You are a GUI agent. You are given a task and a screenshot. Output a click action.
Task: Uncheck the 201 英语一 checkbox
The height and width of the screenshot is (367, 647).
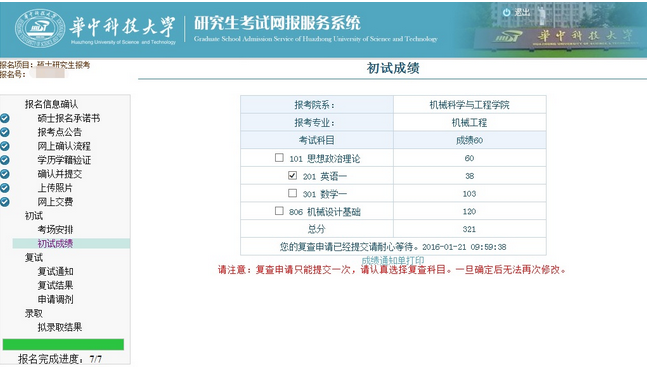293,175
